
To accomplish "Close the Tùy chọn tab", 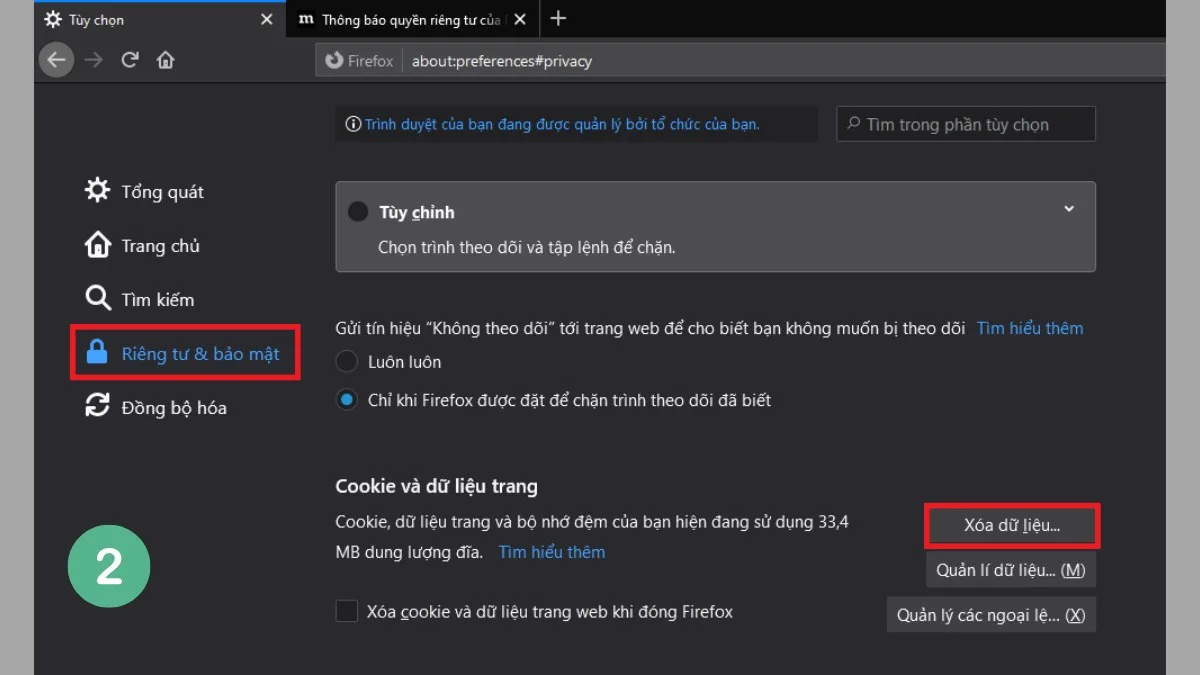I will (266, 19).
